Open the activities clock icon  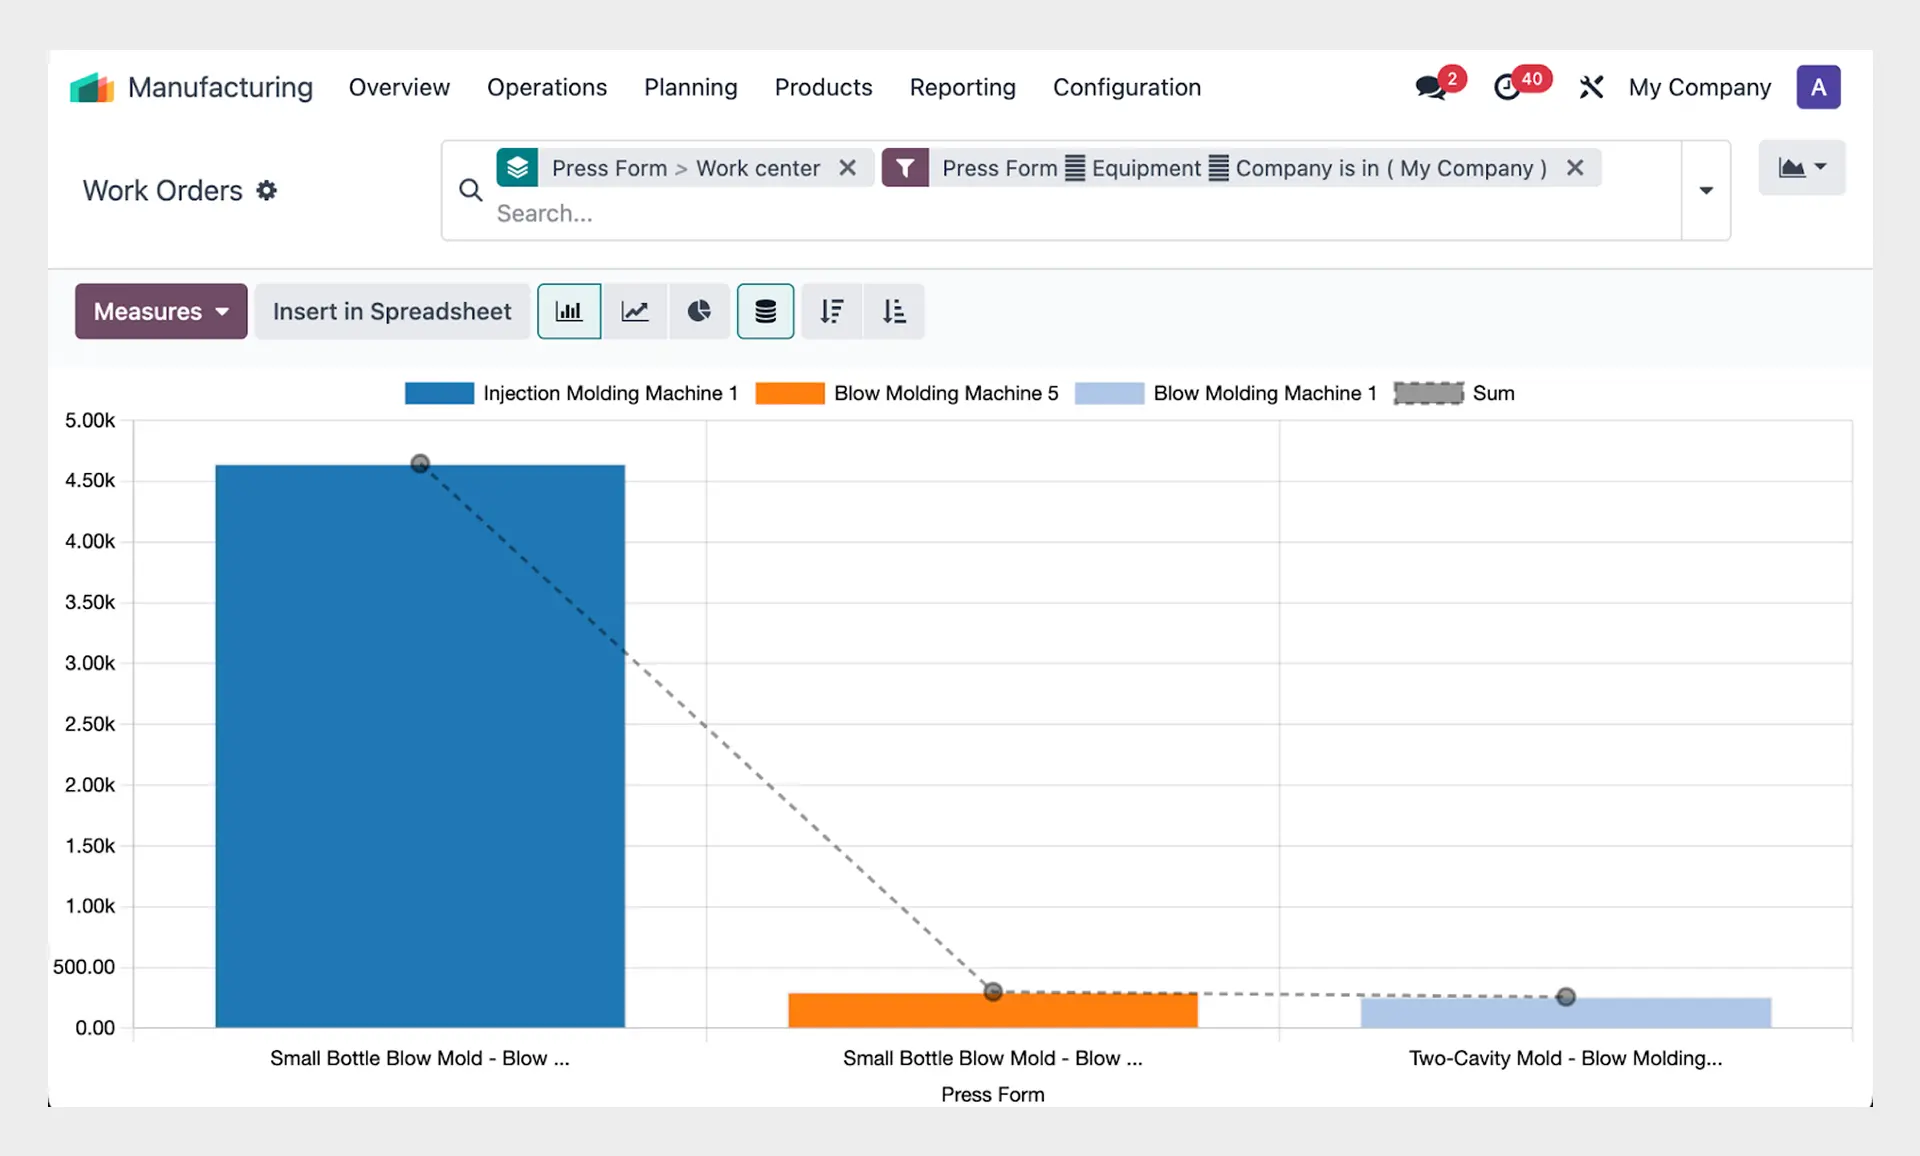tap(1507, 87)
